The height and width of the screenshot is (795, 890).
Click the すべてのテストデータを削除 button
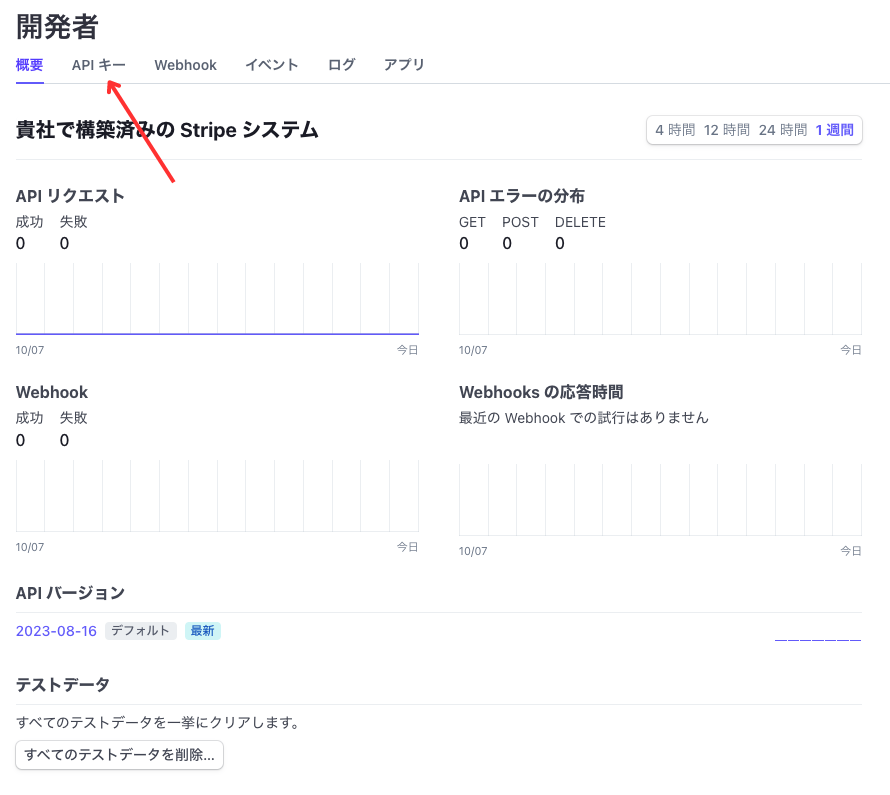pyautogui.click(x=119, y=755)
